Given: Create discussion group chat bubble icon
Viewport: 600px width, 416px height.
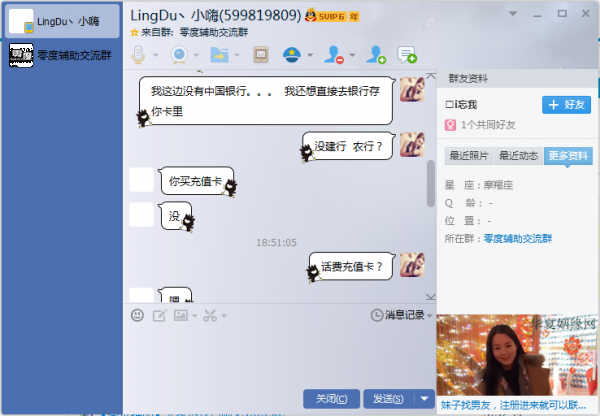Looking at the screenshot, I should tap(407, 55).
